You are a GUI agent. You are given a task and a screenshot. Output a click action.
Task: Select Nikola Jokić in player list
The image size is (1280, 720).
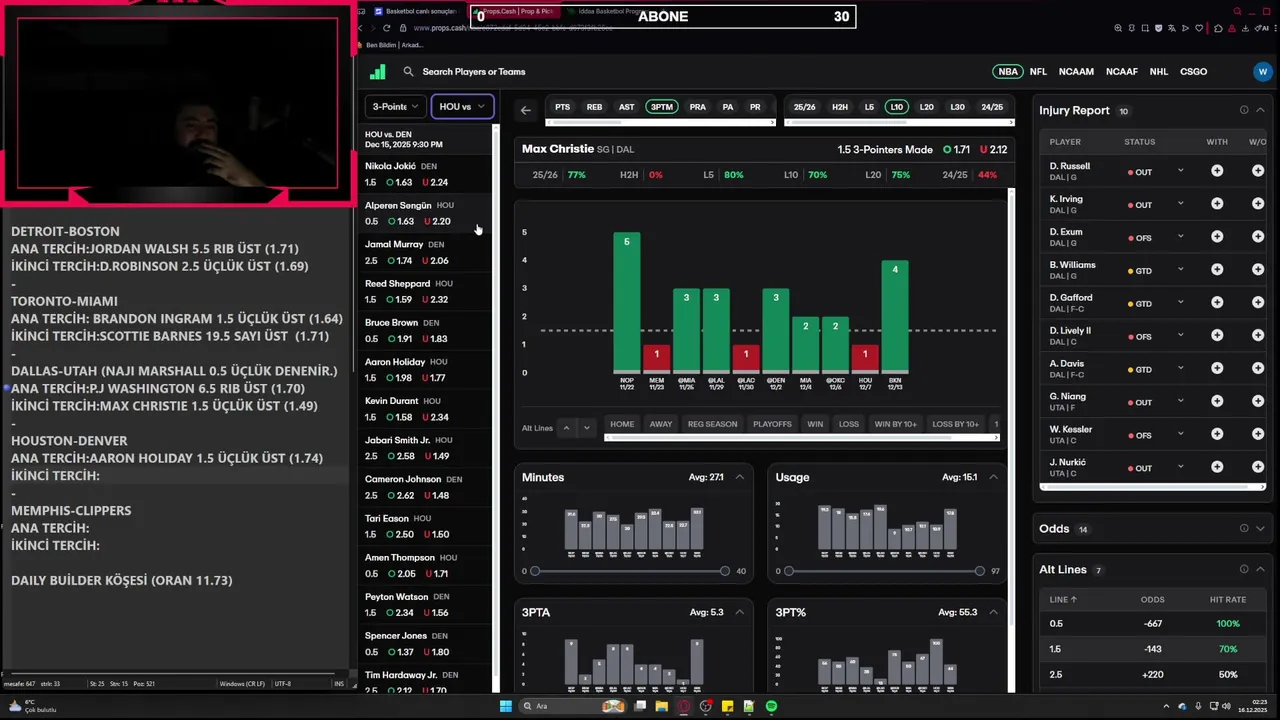427,174
